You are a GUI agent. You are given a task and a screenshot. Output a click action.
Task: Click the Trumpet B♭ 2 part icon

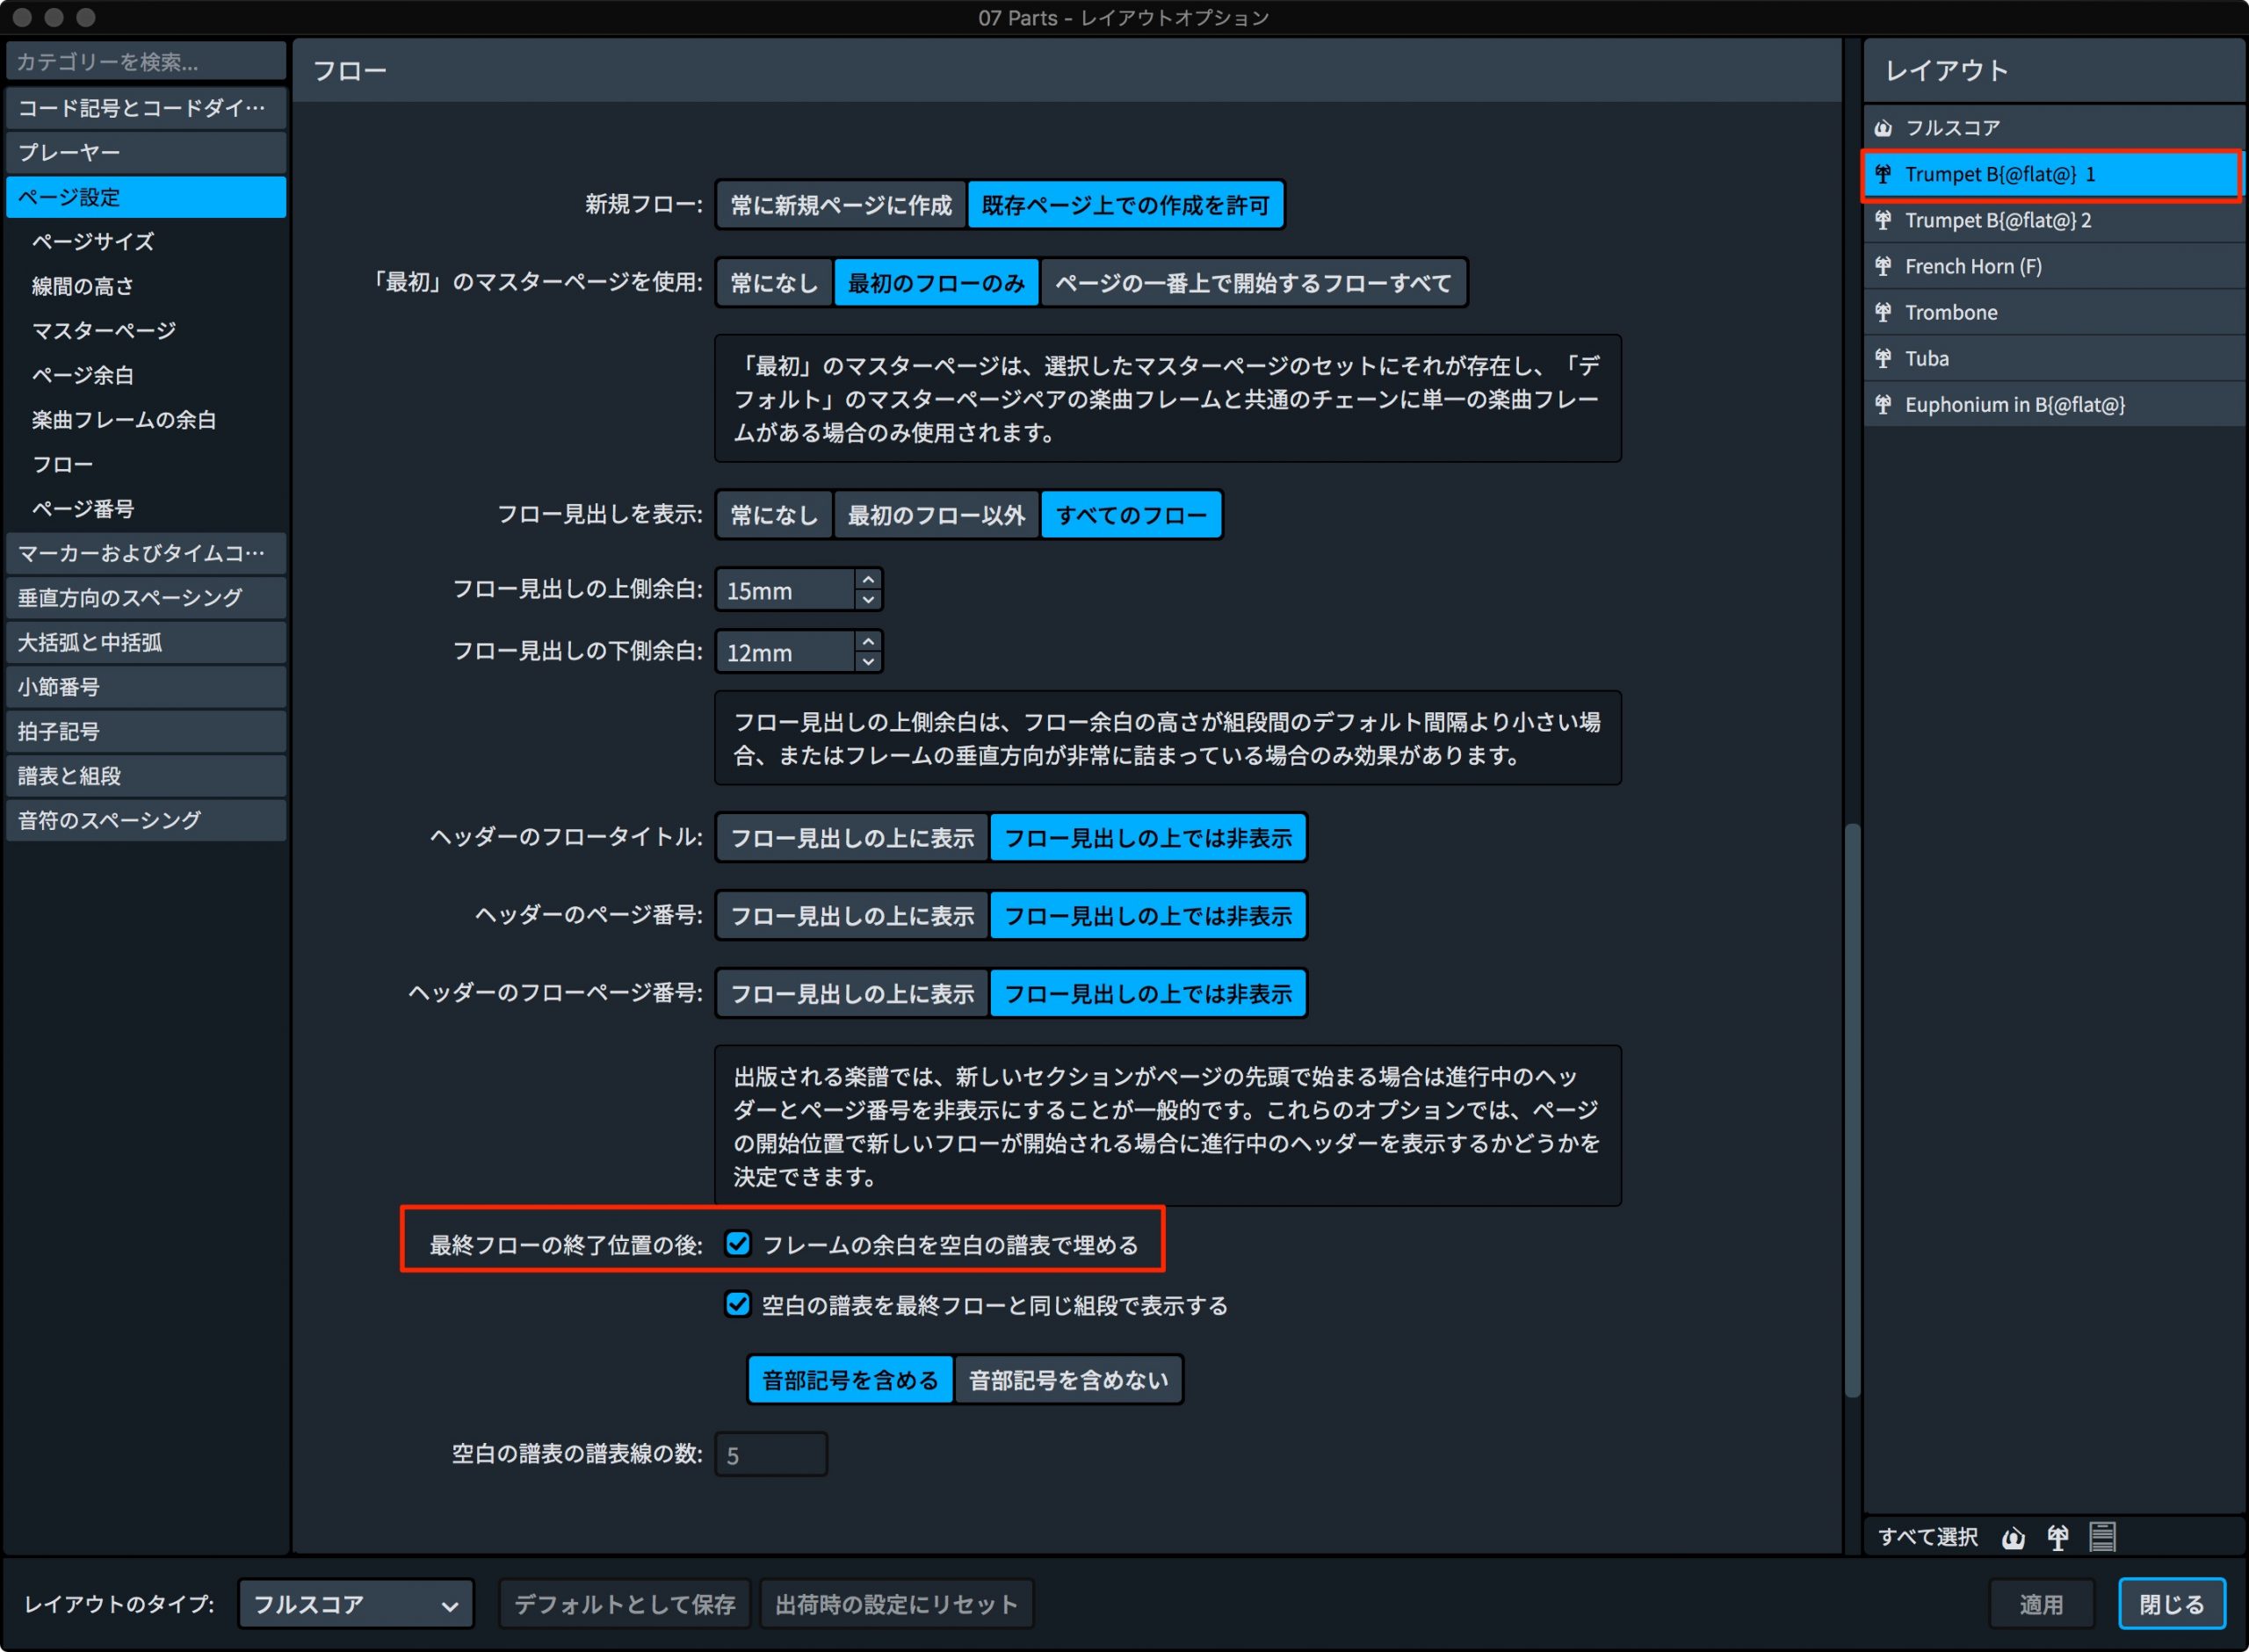point(1883,220)
